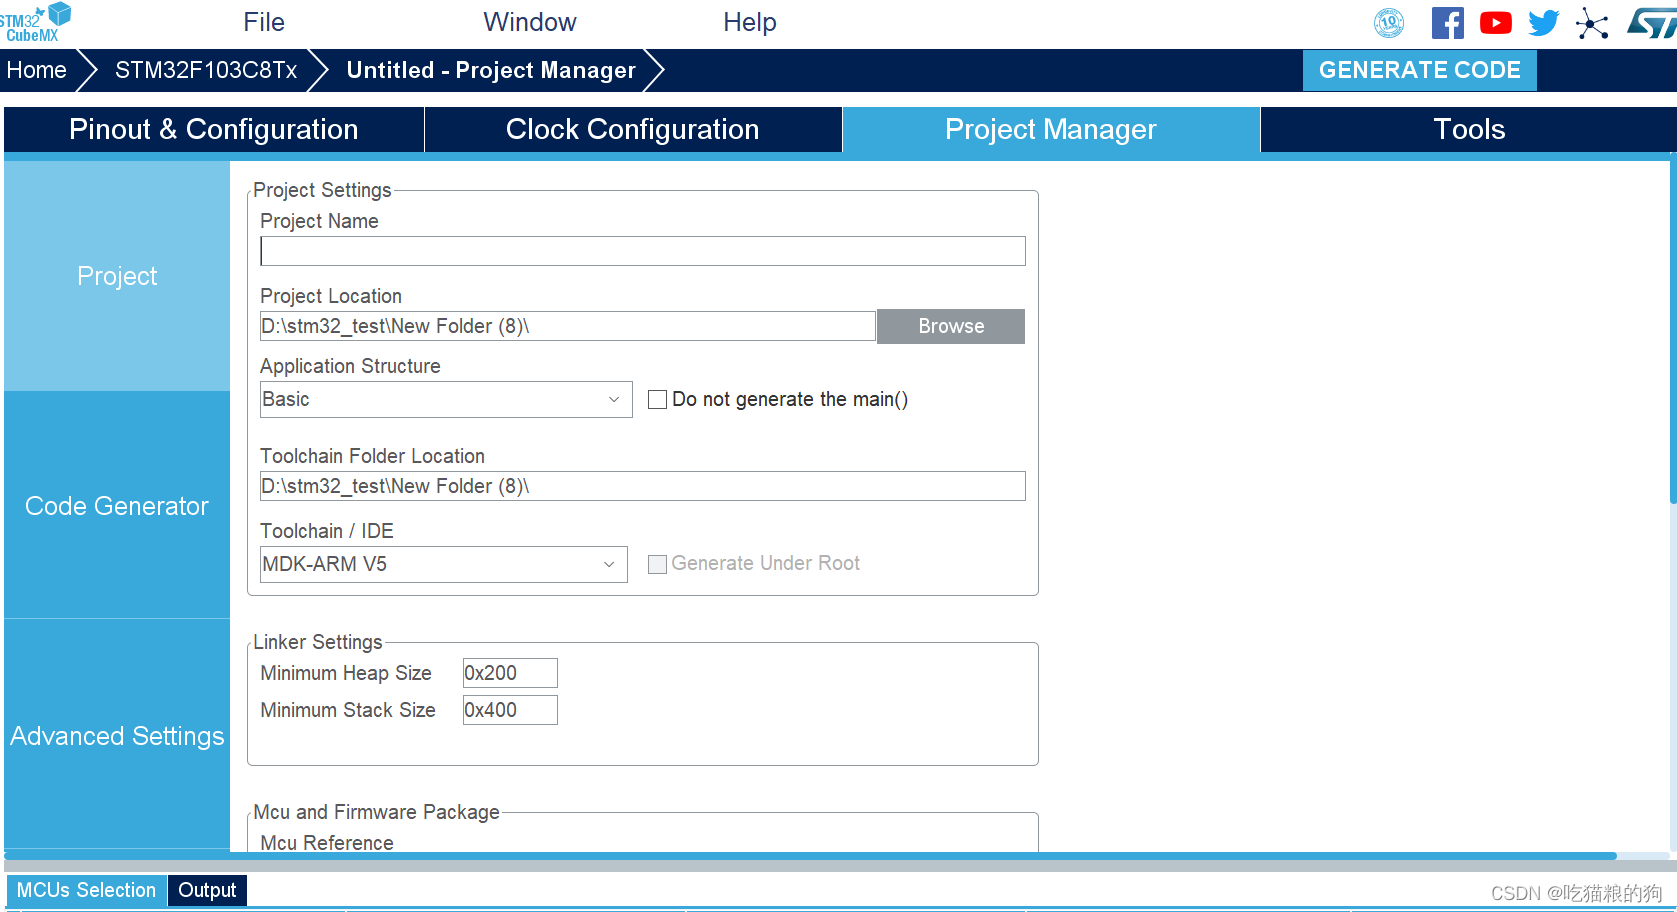This screenshot has width=1677, height=912.
Task: Focus the Project Name input field
Action: (643, 251)
